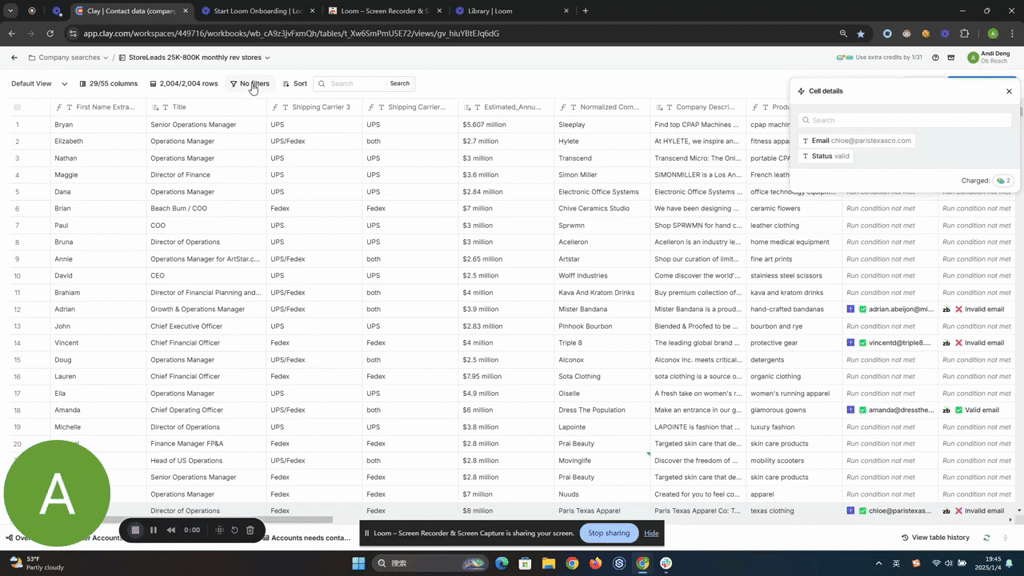Image resolution: width=1024 pixels, height=576 pixels.
Task: Stop the Loom recording
Action: click(136, 530)
